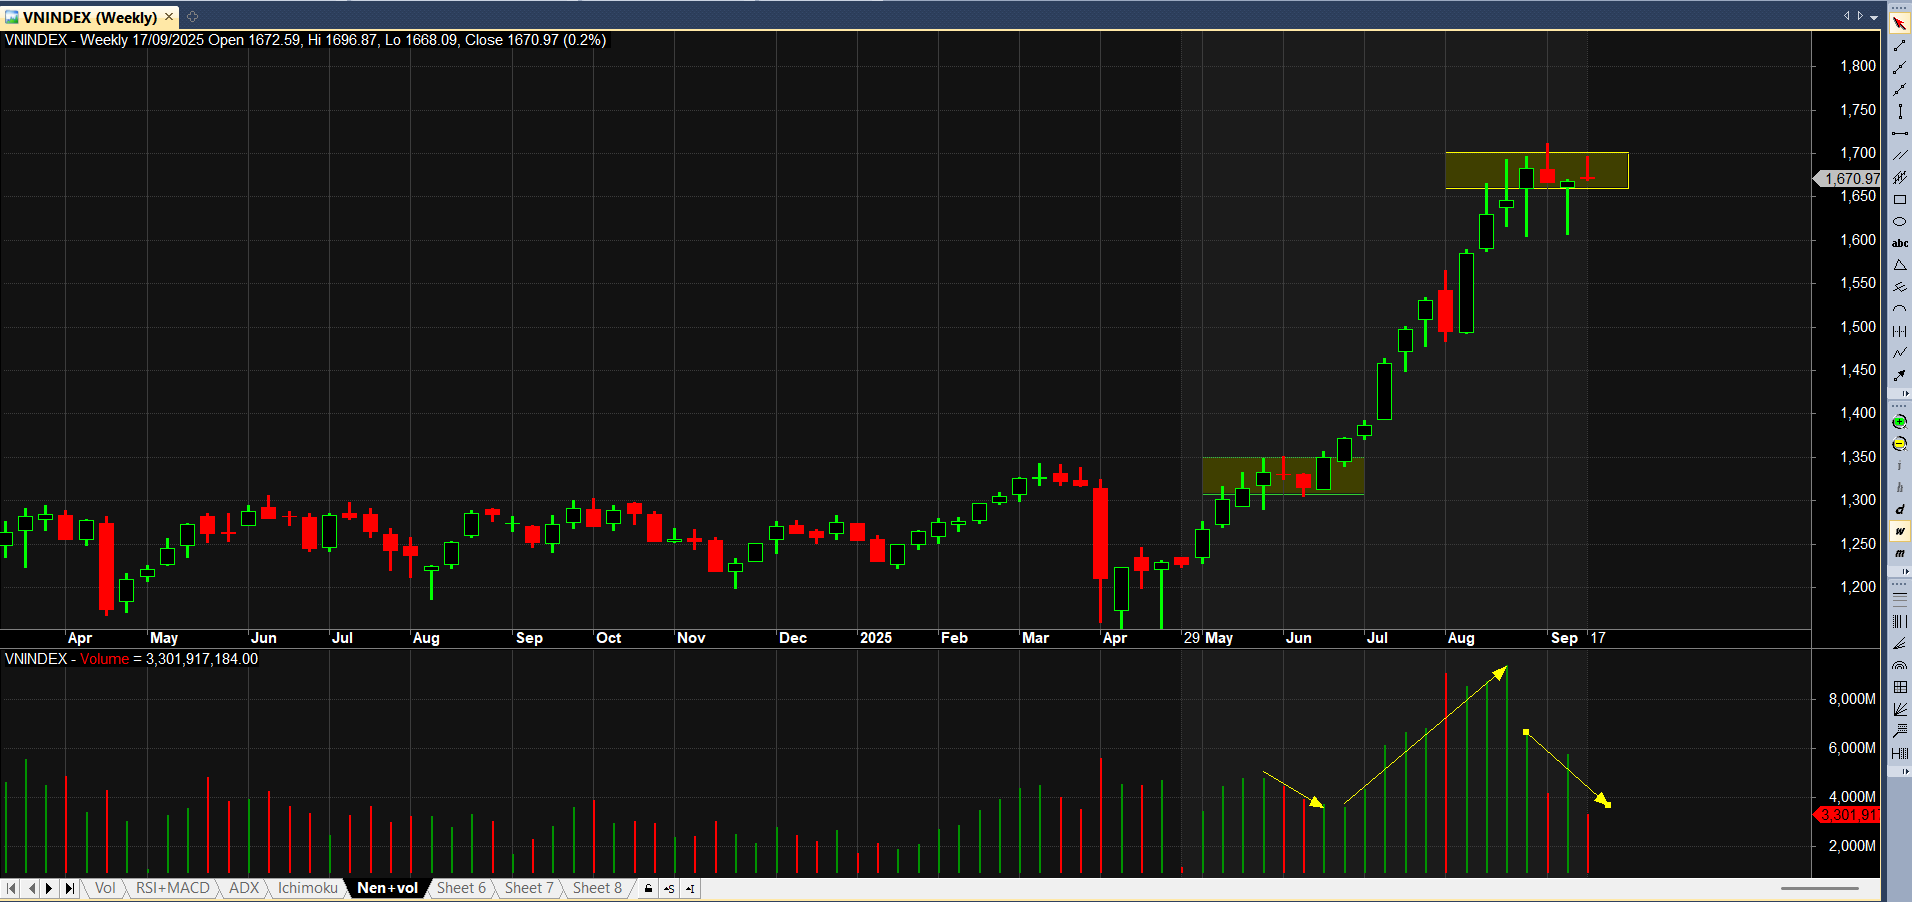Image resolution: width=1912 pixels, height=902 pixels.
Task: Select the ellipse drawing tool
Action: [x=1900, y=221]
